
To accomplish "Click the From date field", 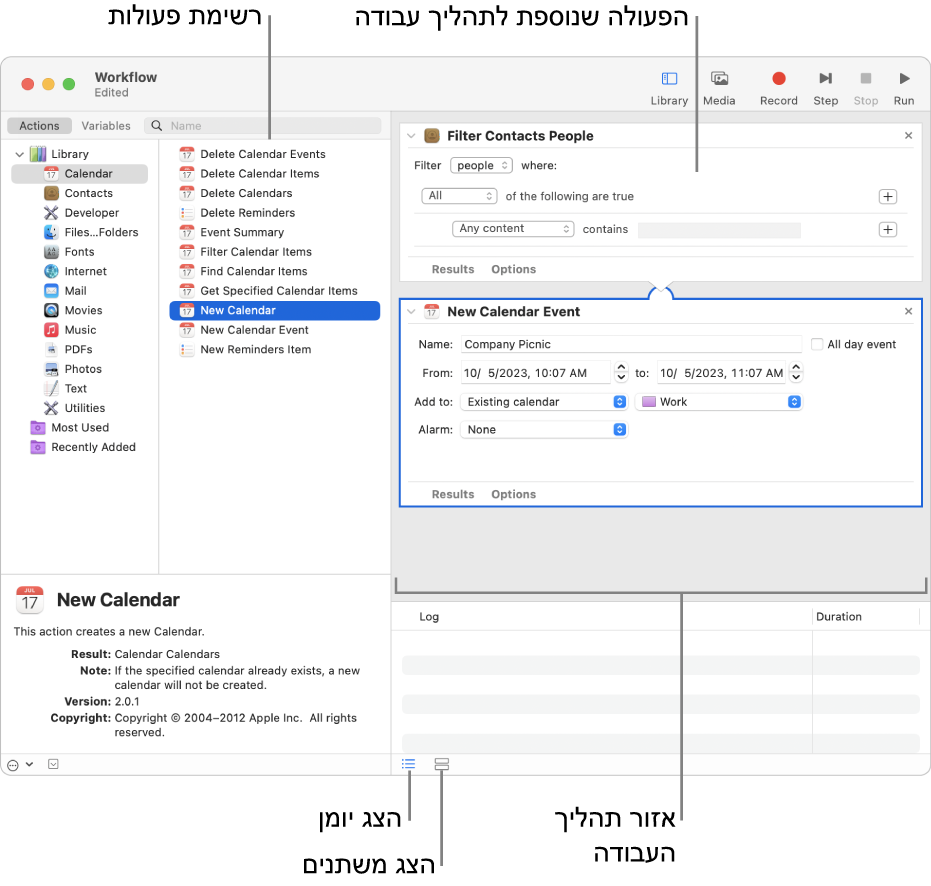I will pos(536,373).
